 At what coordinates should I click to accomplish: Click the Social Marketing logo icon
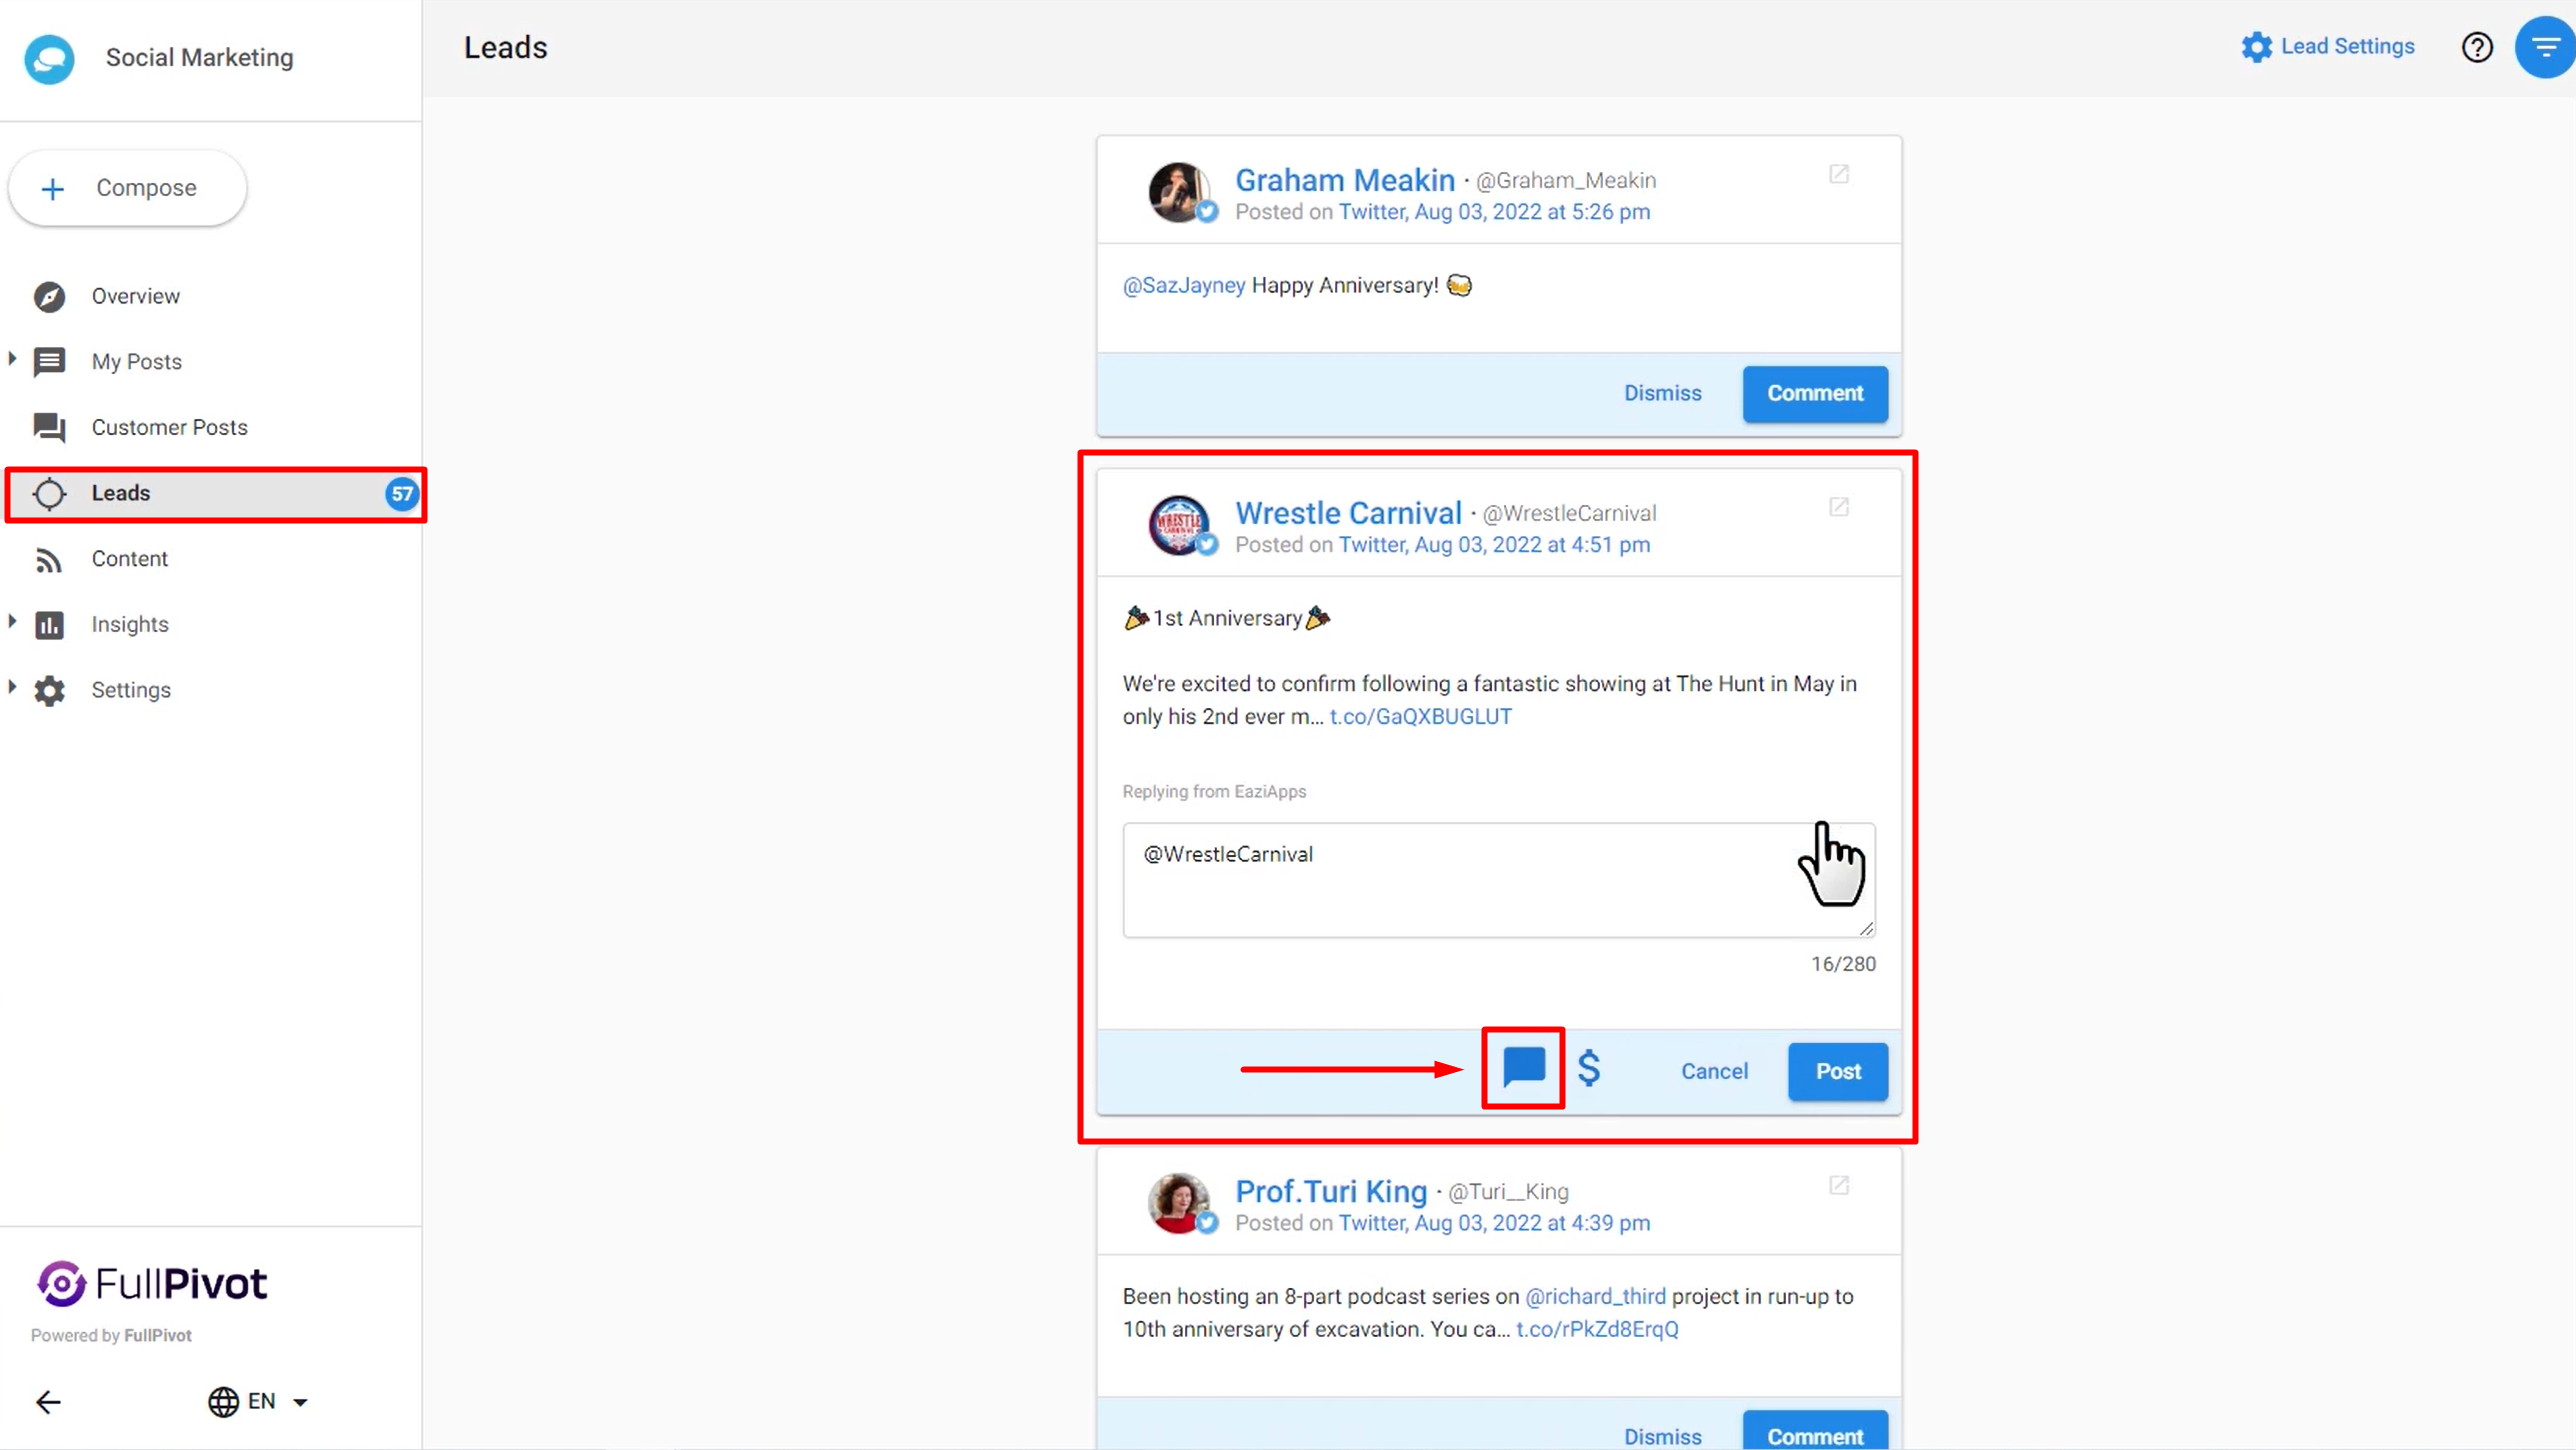49,58
